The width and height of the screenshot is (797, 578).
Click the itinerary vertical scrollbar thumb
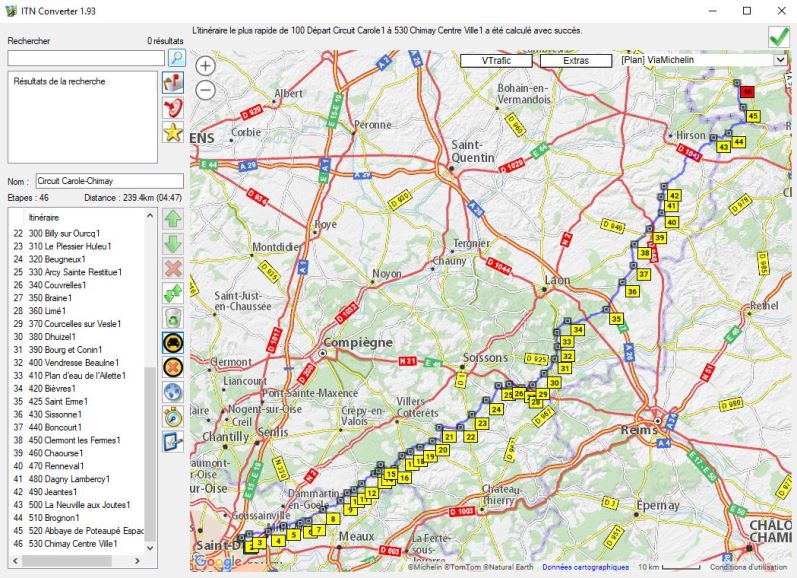tap(150, 453)
